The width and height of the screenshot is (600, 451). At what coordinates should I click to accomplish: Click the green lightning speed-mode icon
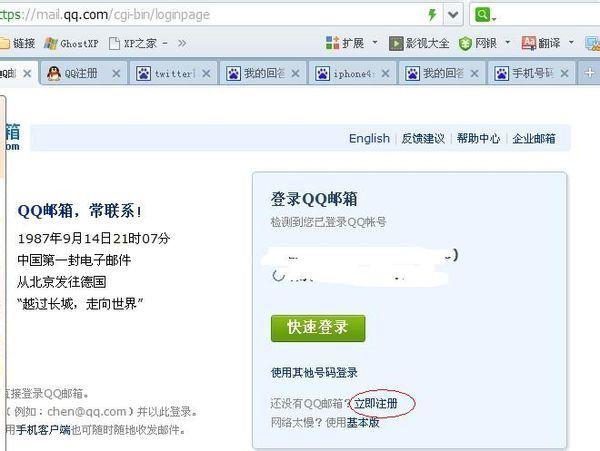coord(432,15)
